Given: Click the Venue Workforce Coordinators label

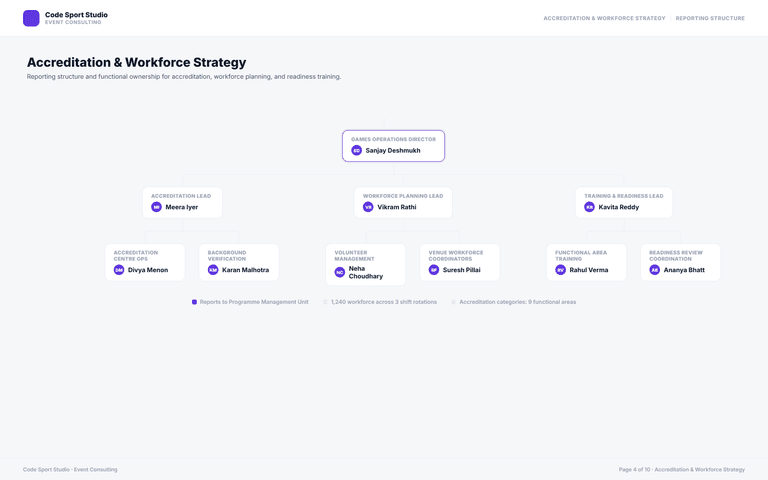Looking at the screenshot, I should (456, 256).
